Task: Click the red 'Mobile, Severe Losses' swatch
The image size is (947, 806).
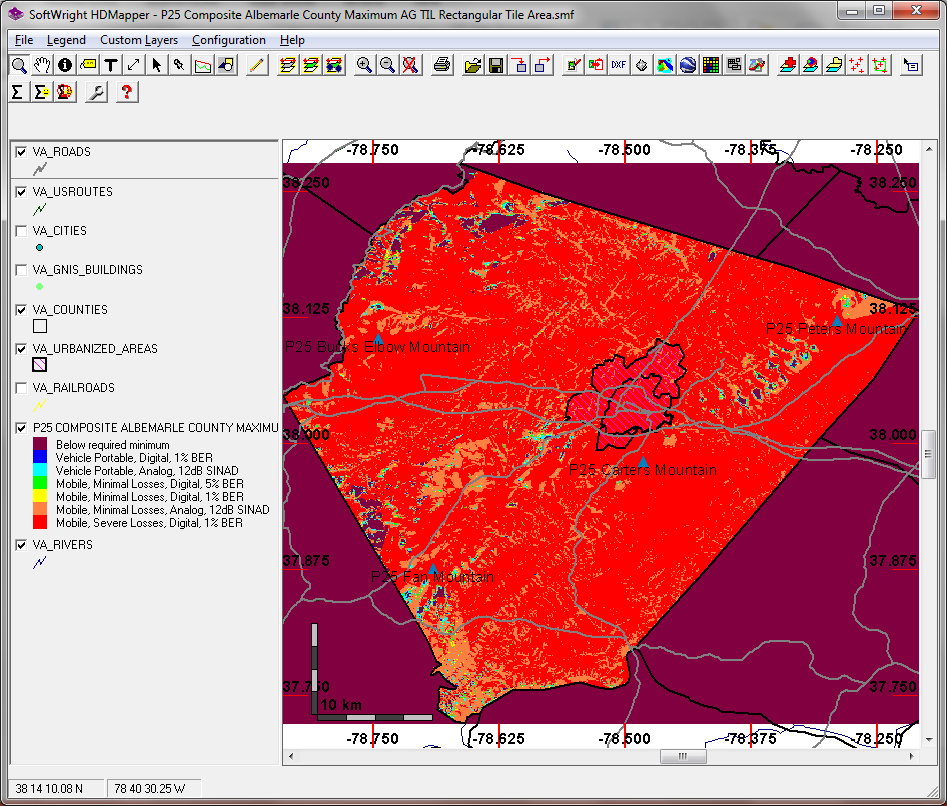Action: pos(40,523)
